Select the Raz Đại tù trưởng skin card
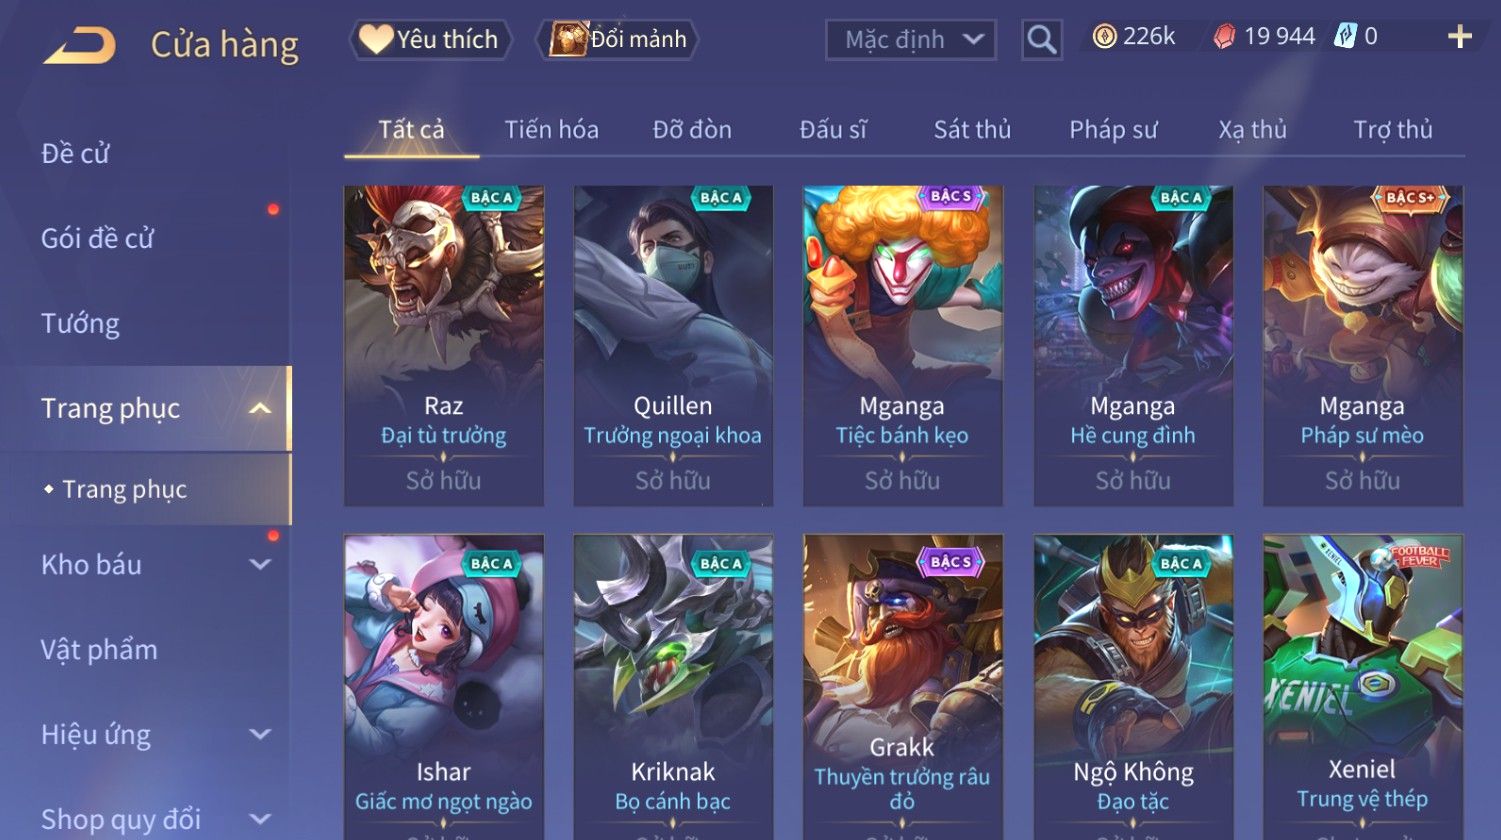Viewport: 1501px width, 840px height. [x=444, y=345]
